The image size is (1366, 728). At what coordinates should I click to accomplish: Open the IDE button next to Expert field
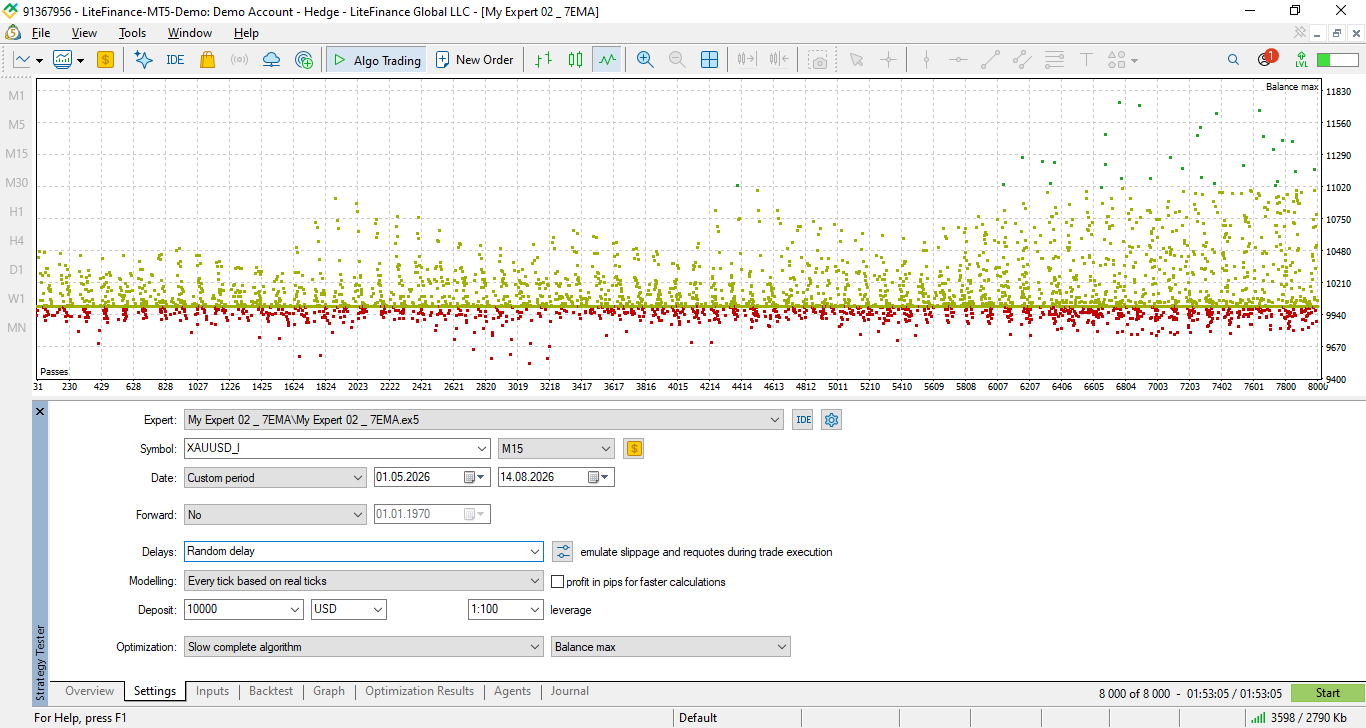803,420
